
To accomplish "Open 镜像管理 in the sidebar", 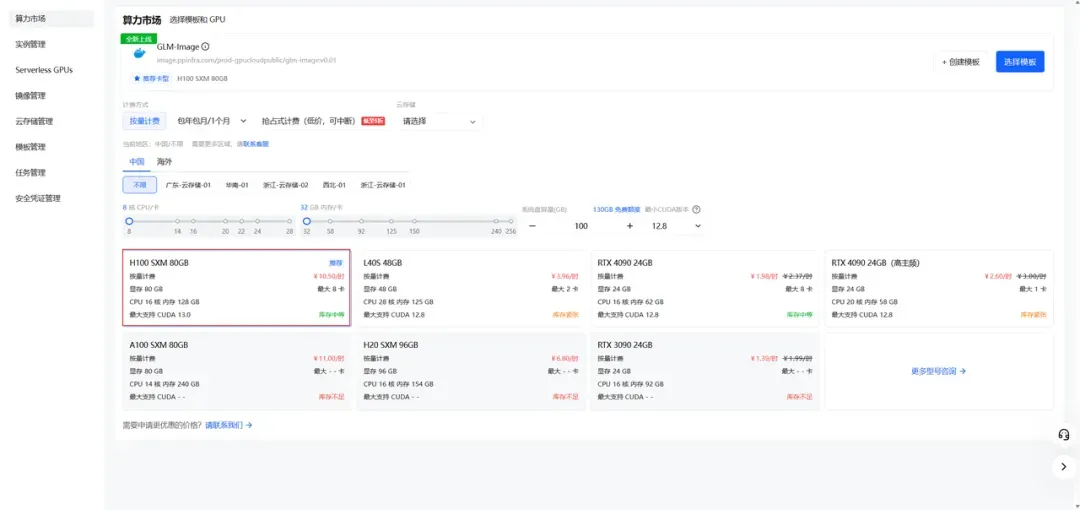I will pyautogui.click(x=31, y=96).
